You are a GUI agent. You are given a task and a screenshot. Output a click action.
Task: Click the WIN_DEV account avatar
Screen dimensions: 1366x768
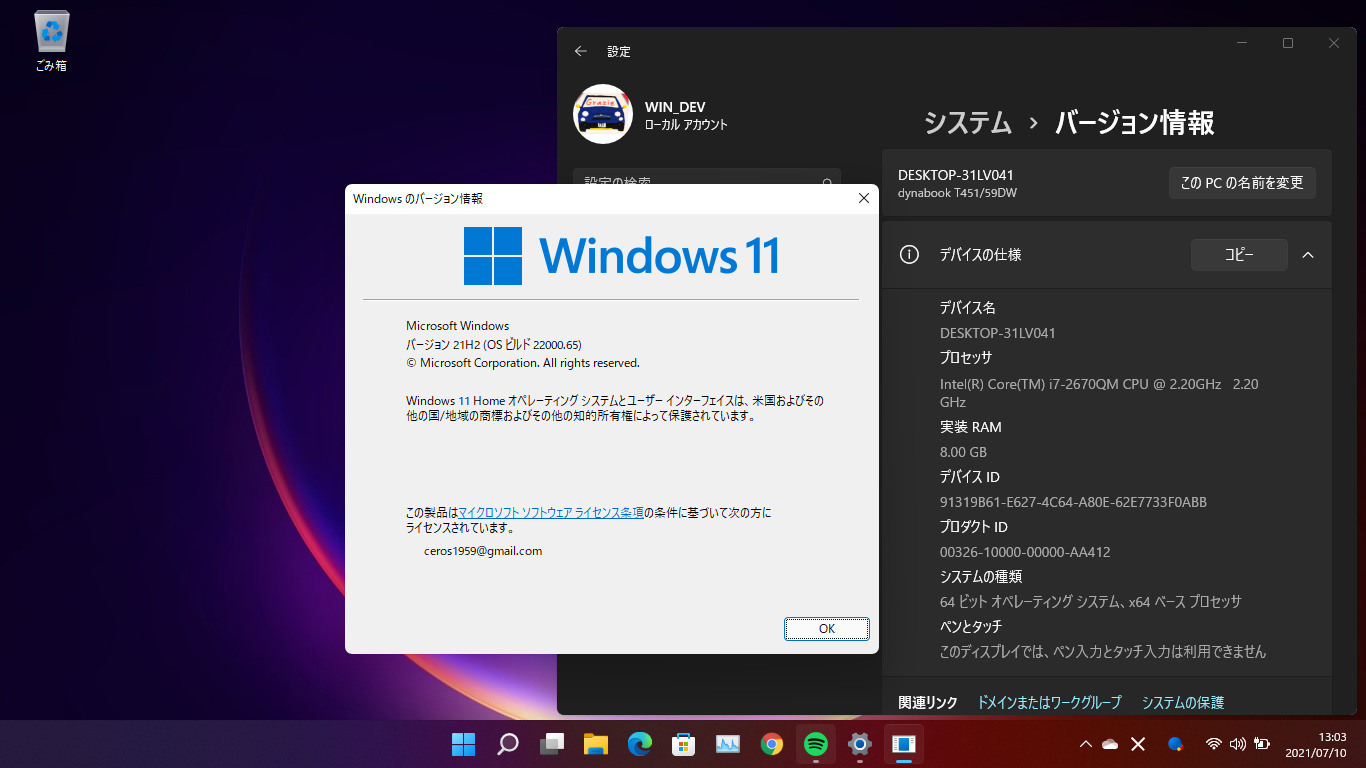pos(603,114)
